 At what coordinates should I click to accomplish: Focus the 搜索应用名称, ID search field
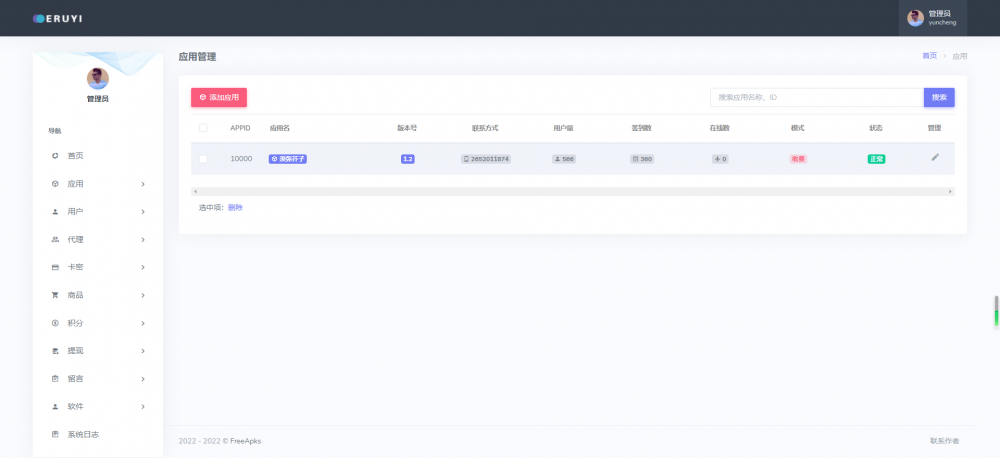pyautogui.click(x=816, y=98)
